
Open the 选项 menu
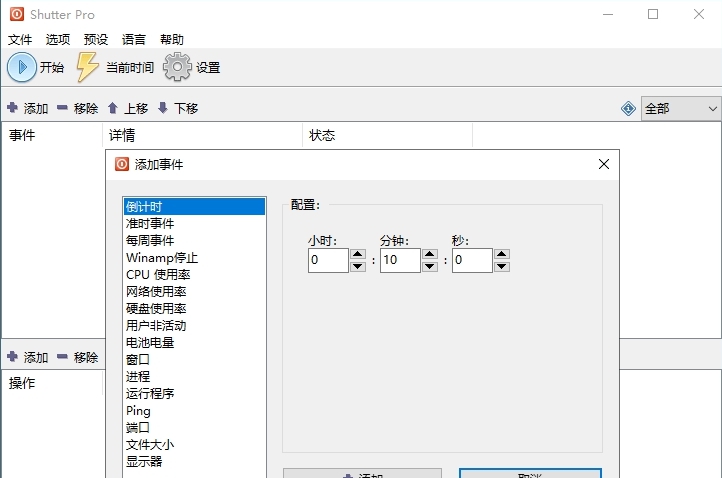[58, 40]
